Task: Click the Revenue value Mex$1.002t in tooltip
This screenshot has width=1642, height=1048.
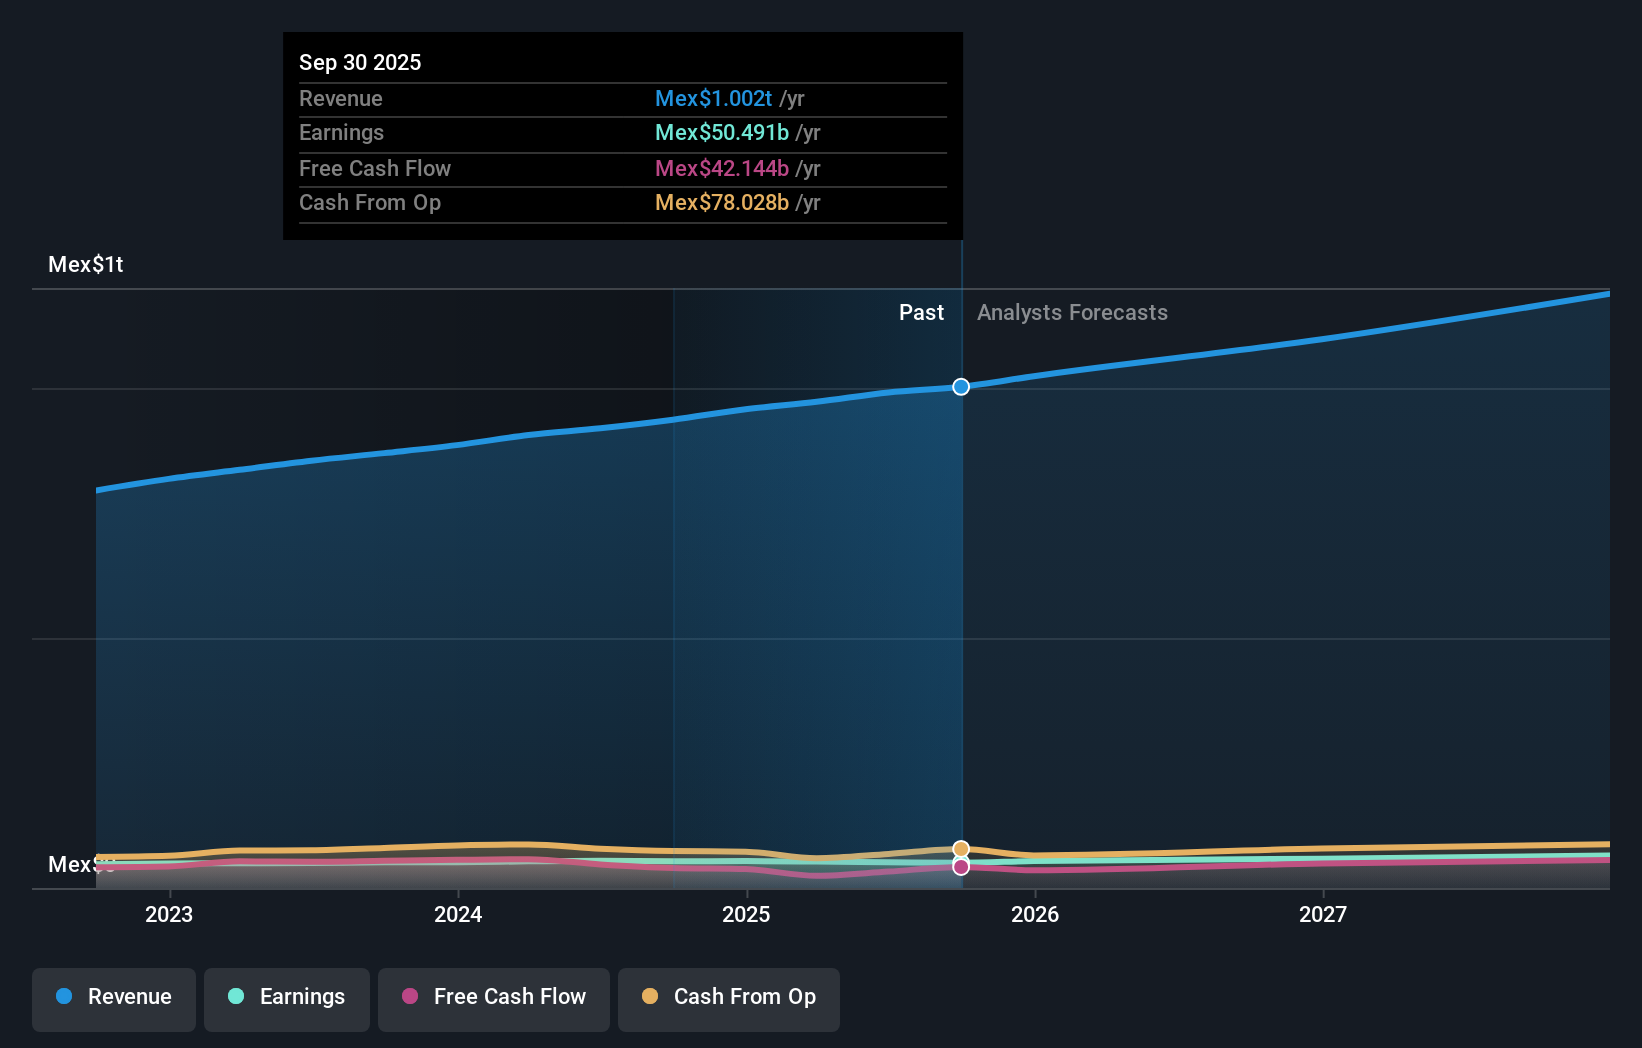Action: (713, 98)
